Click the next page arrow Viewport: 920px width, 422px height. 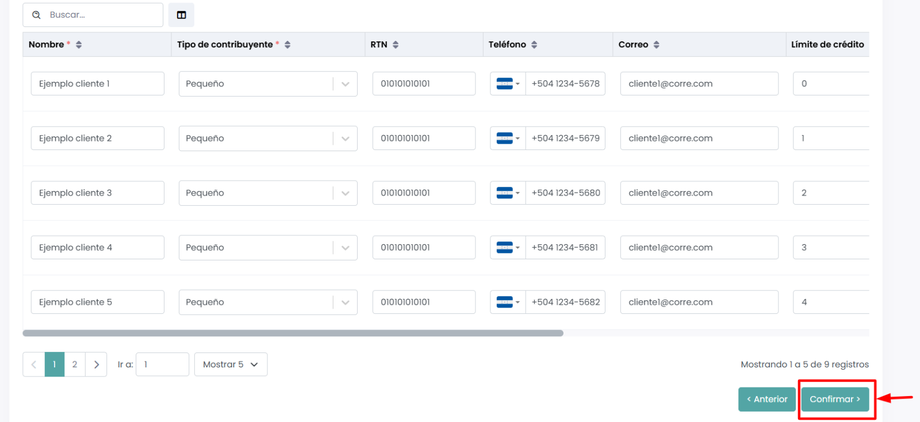[96, 365]
